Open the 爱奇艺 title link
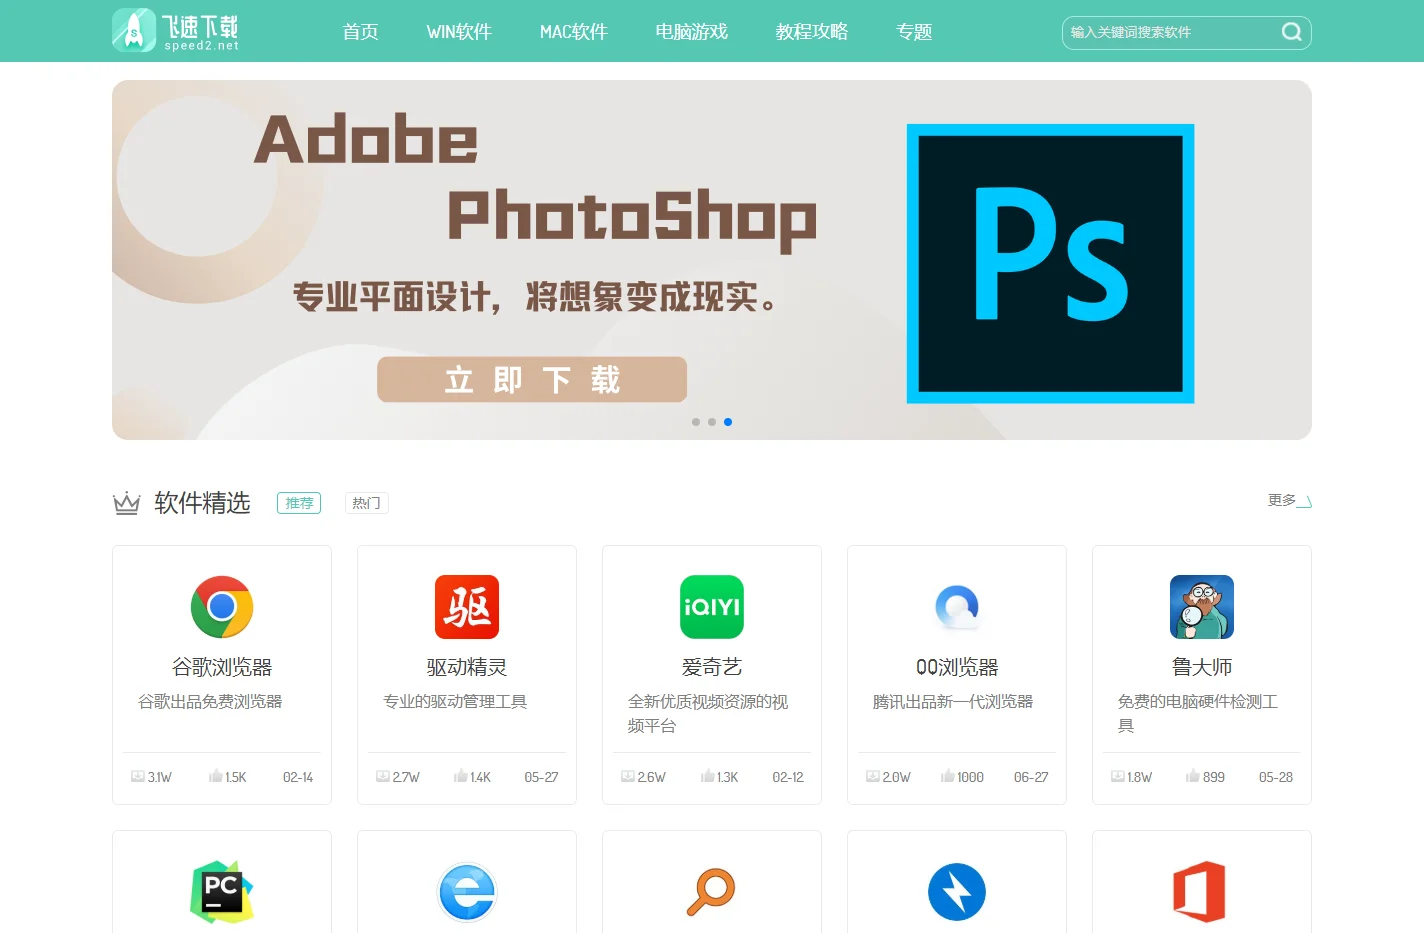 pyautogui.click(x=712, y=667)
